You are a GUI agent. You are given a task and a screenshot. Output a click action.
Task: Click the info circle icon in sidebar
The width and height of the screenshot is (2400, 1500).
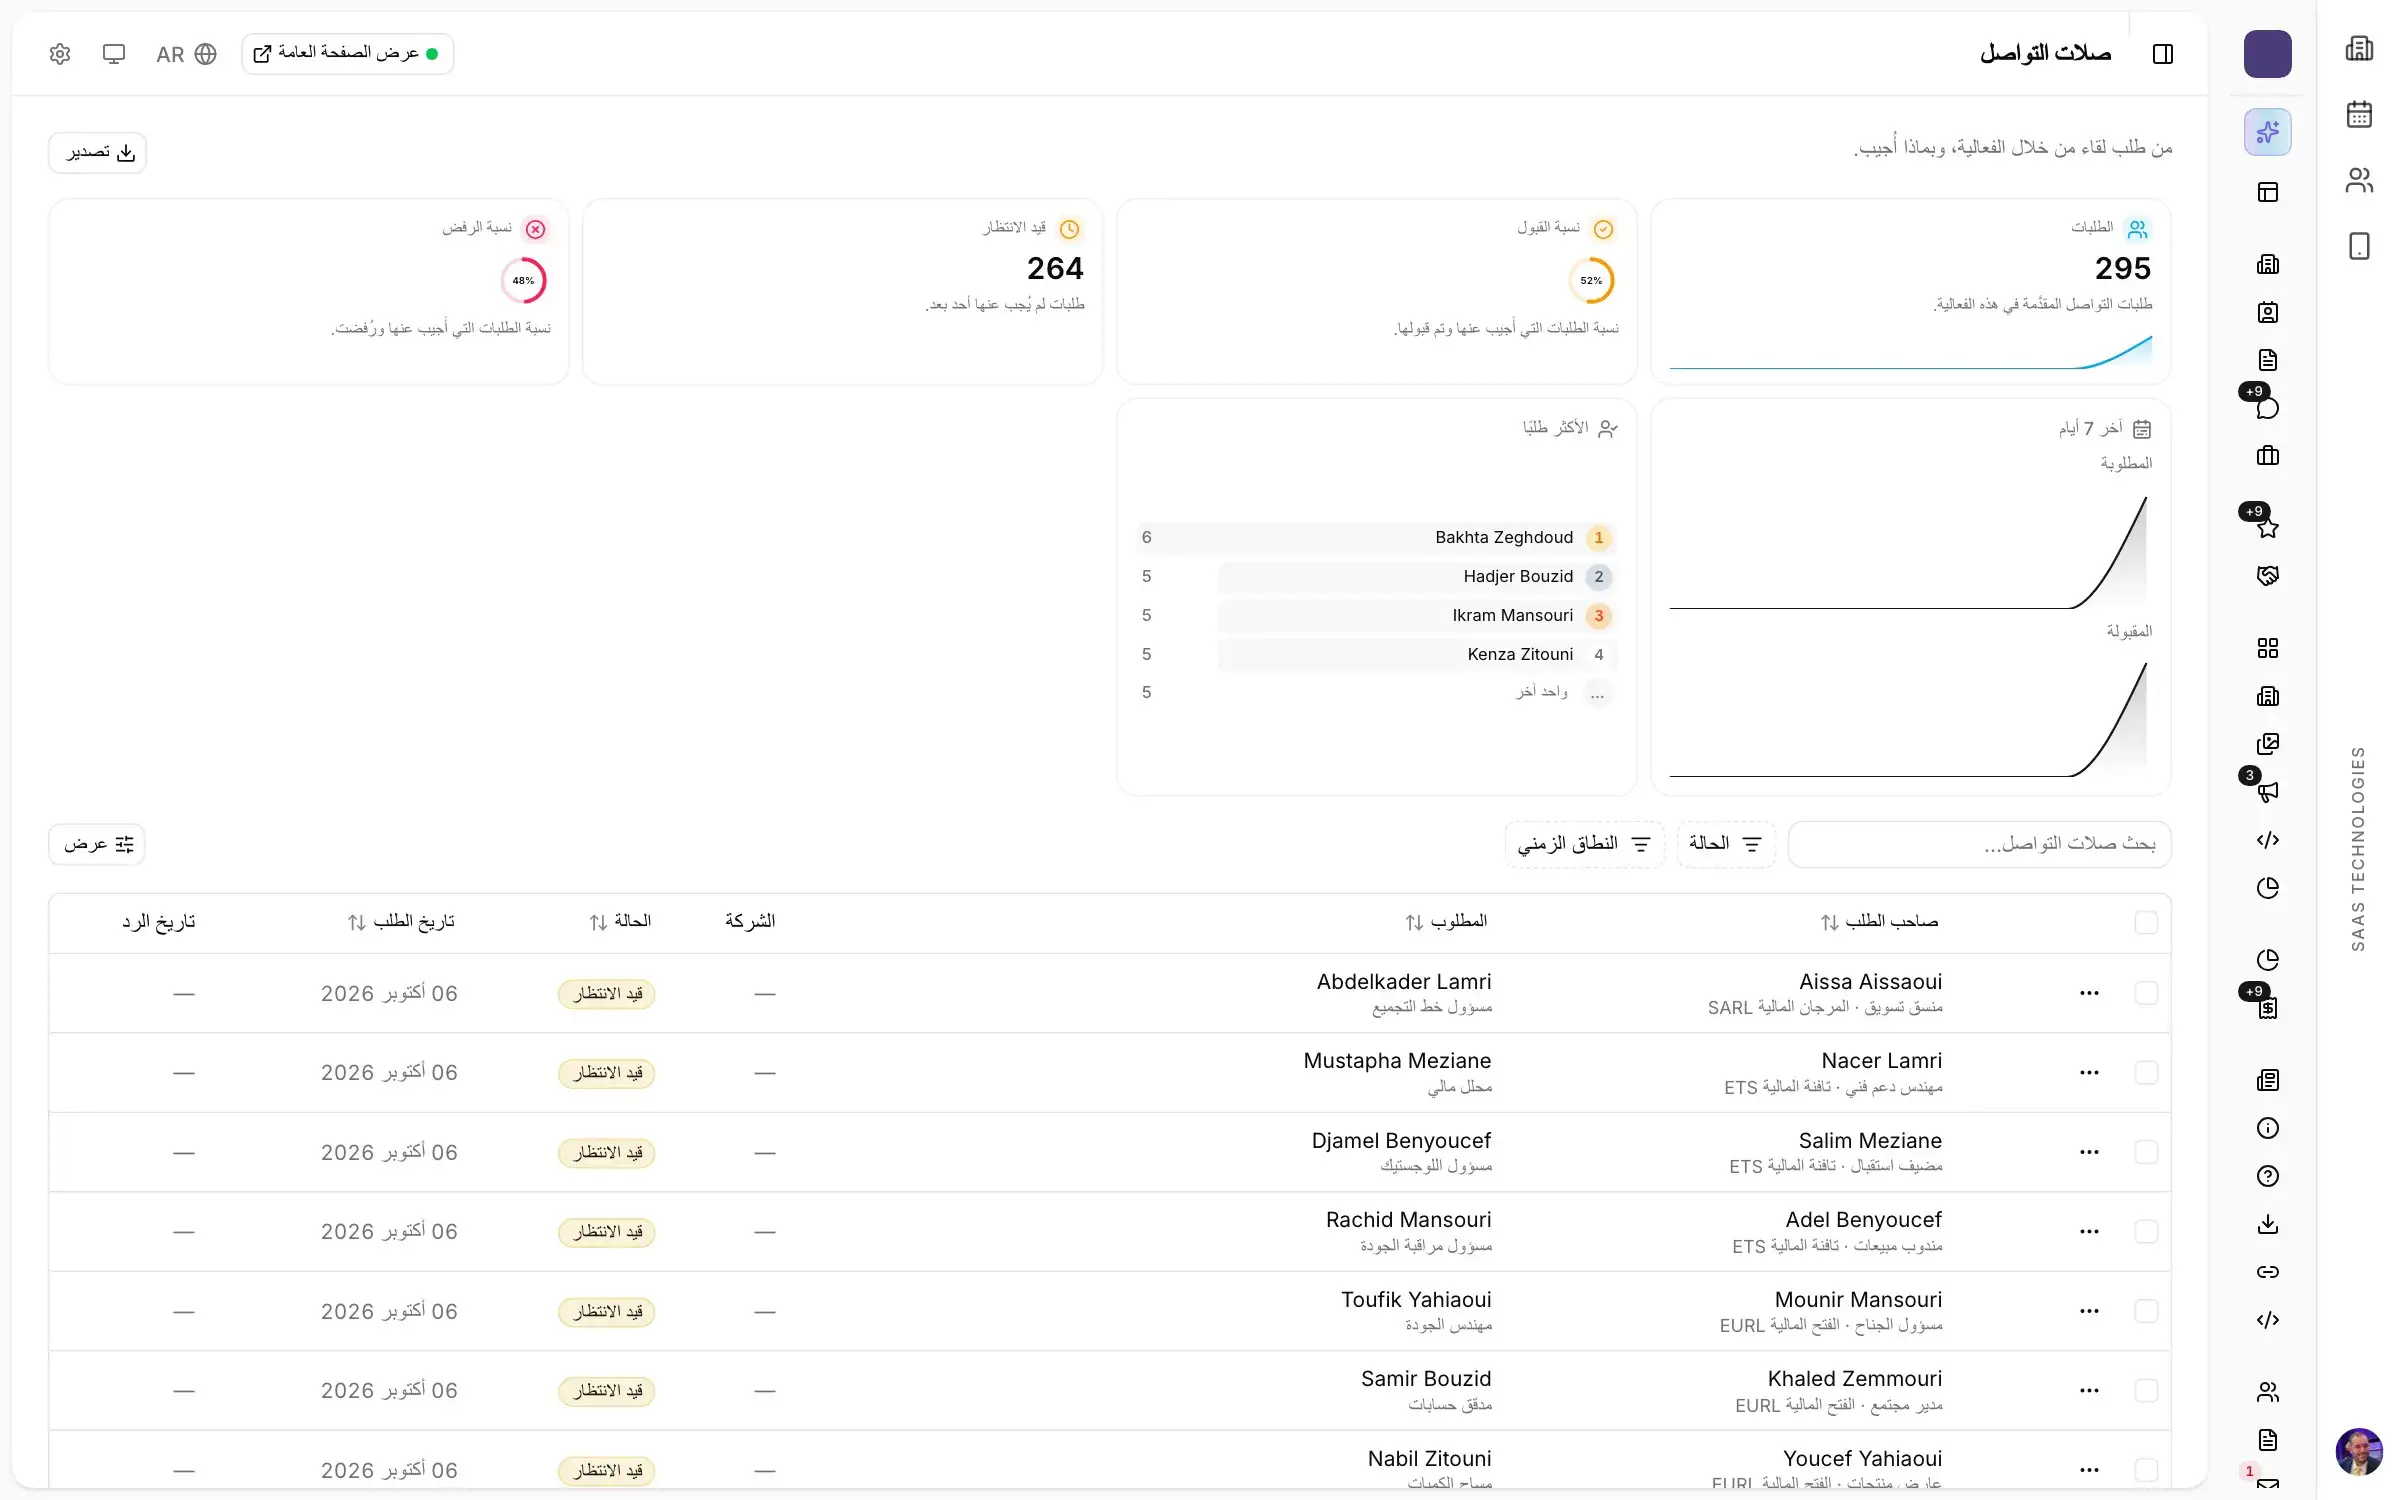2267,1128
